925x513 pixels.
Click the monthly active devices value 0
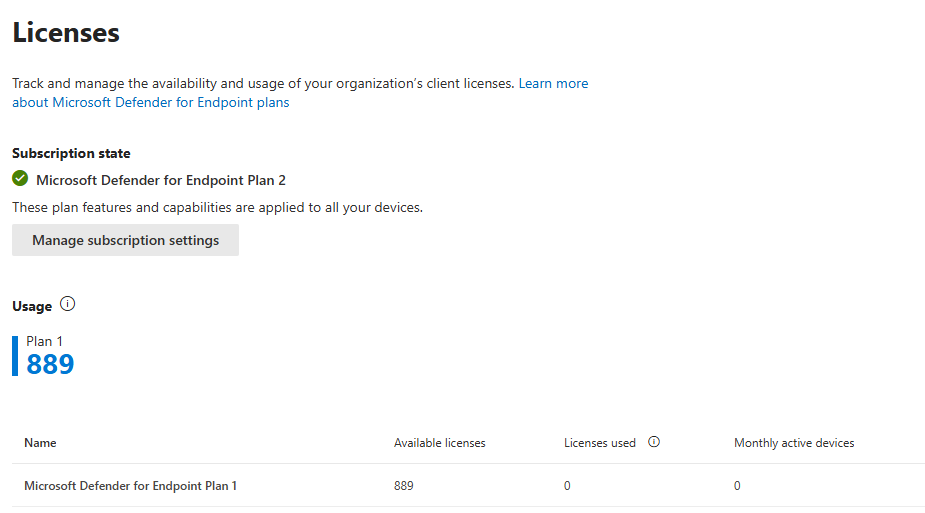(x=737, y=486)
